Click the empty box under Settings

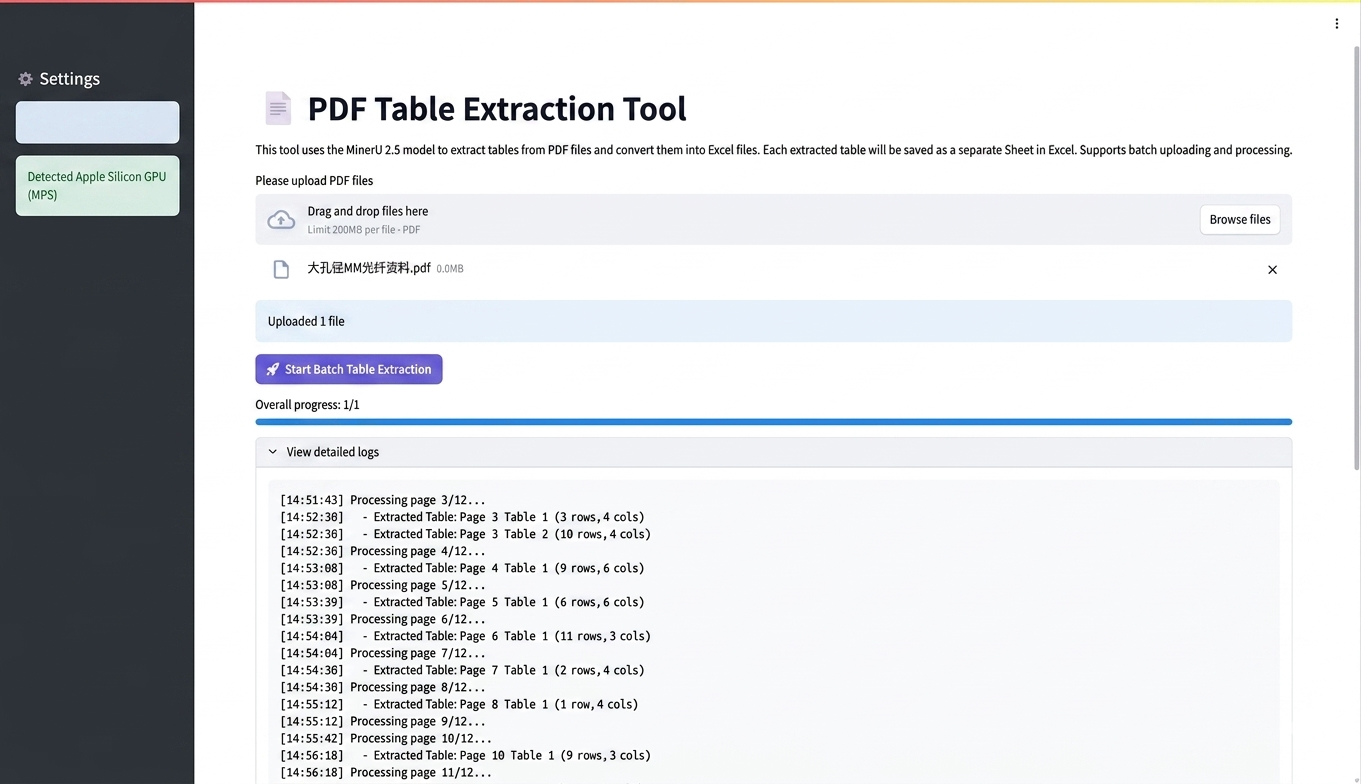pos(97,122)
